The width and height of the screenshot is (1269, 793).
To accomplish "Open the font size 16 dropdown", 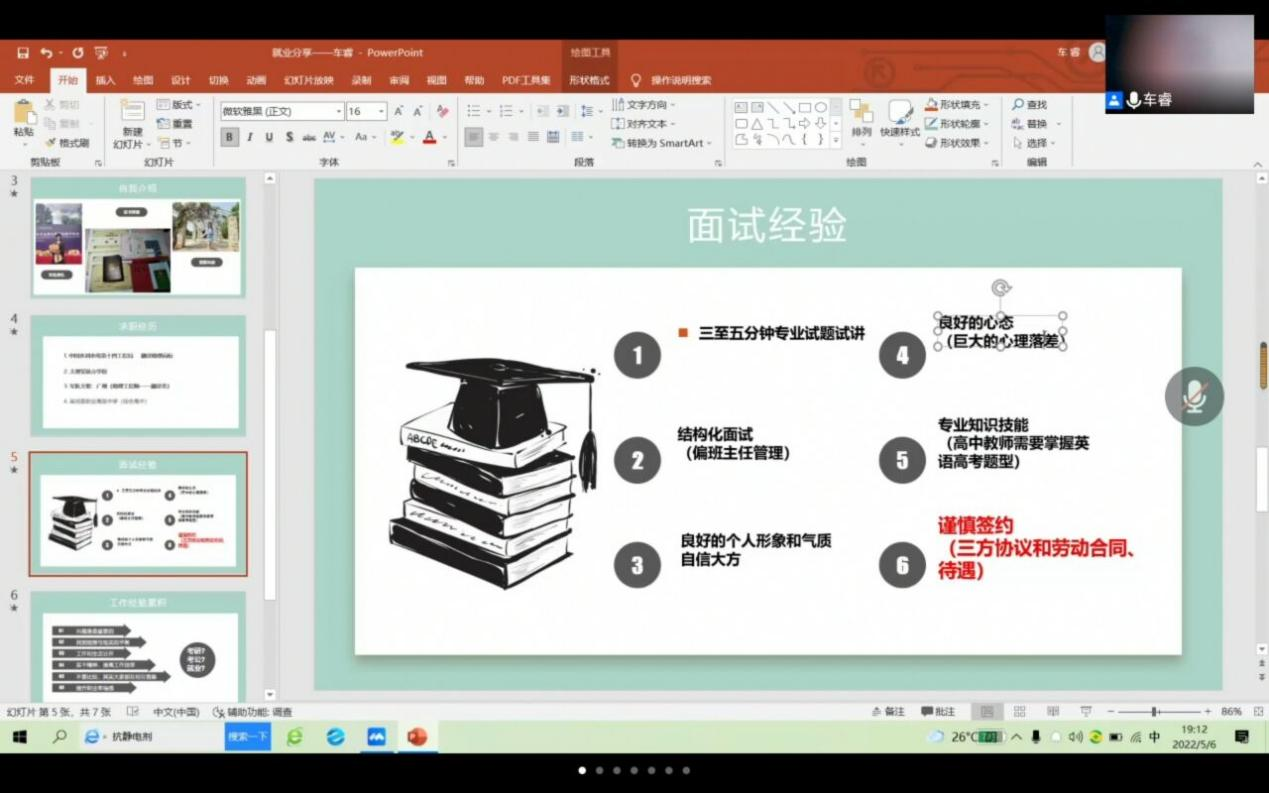I will pyautogui.click(x=381, y=112).
